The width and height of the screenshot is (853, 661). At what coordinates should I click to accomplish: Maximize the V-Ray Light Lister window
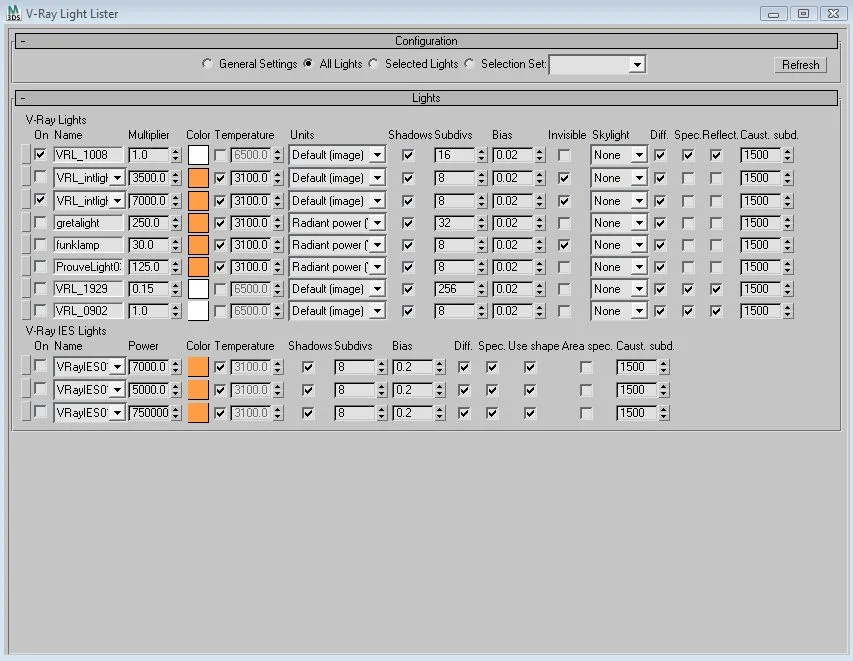[803, 14]
